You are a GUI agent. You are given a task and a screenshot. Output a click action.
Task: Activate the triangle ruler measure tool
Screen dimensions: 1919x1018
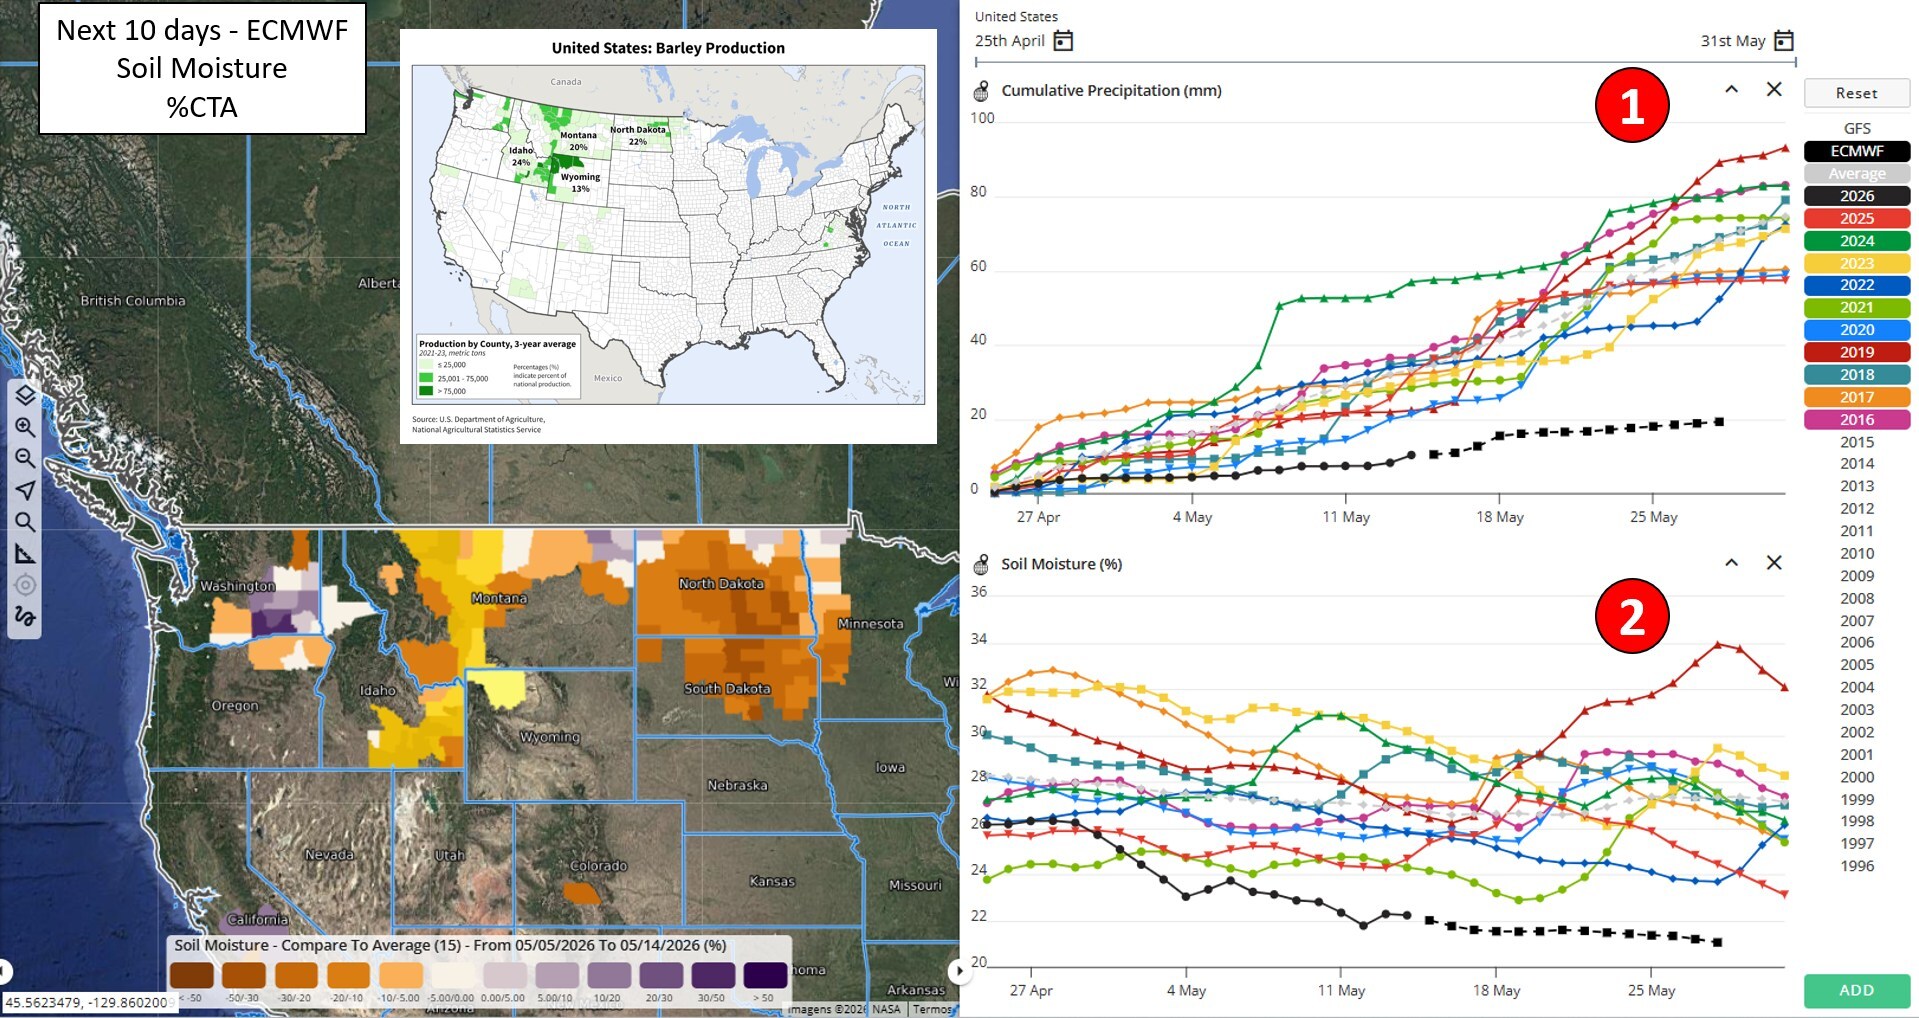pos(25,554)
